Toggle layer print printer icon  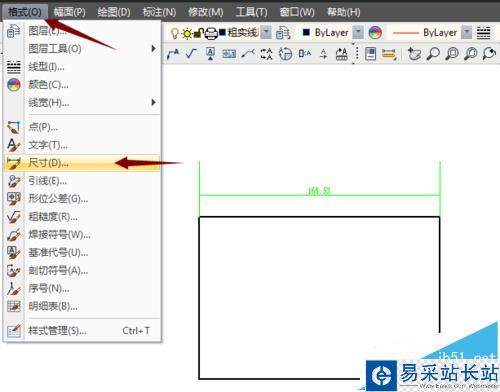click(211, 33)
